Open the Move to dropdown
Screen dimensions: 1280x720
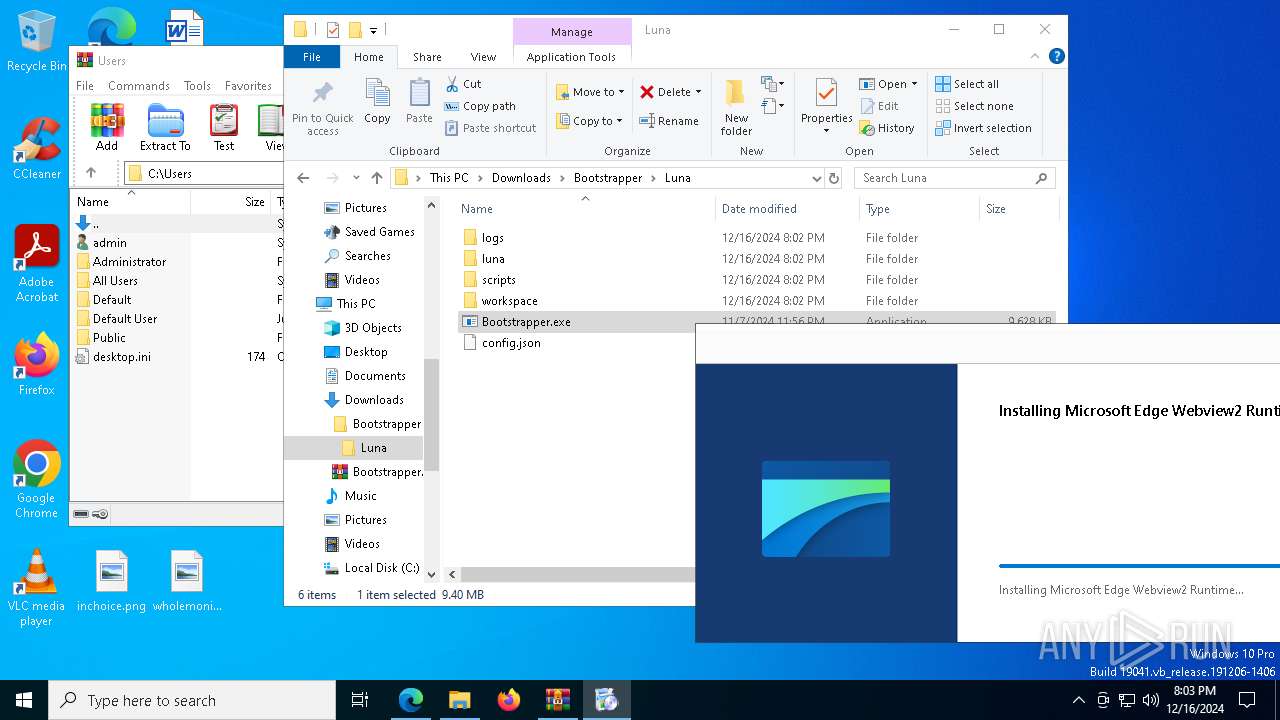pyautogui.click(x=590, y=92)
